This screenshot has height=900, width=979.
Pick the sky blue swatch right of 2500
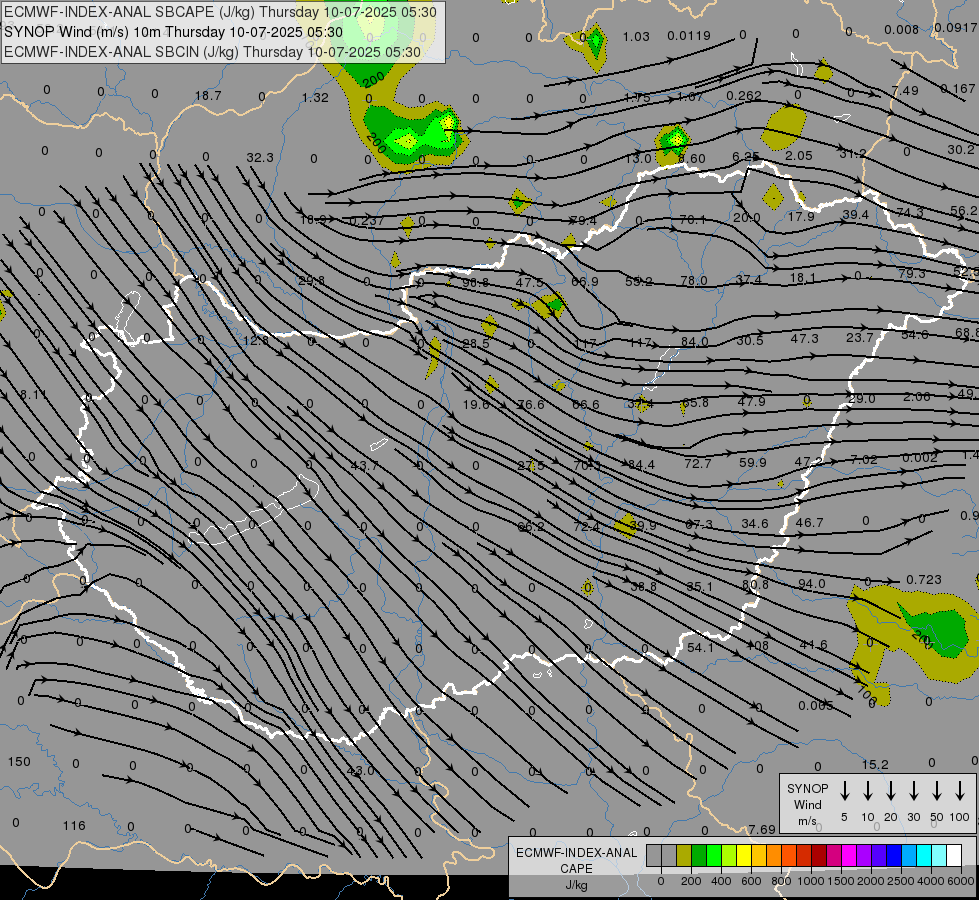908,856
